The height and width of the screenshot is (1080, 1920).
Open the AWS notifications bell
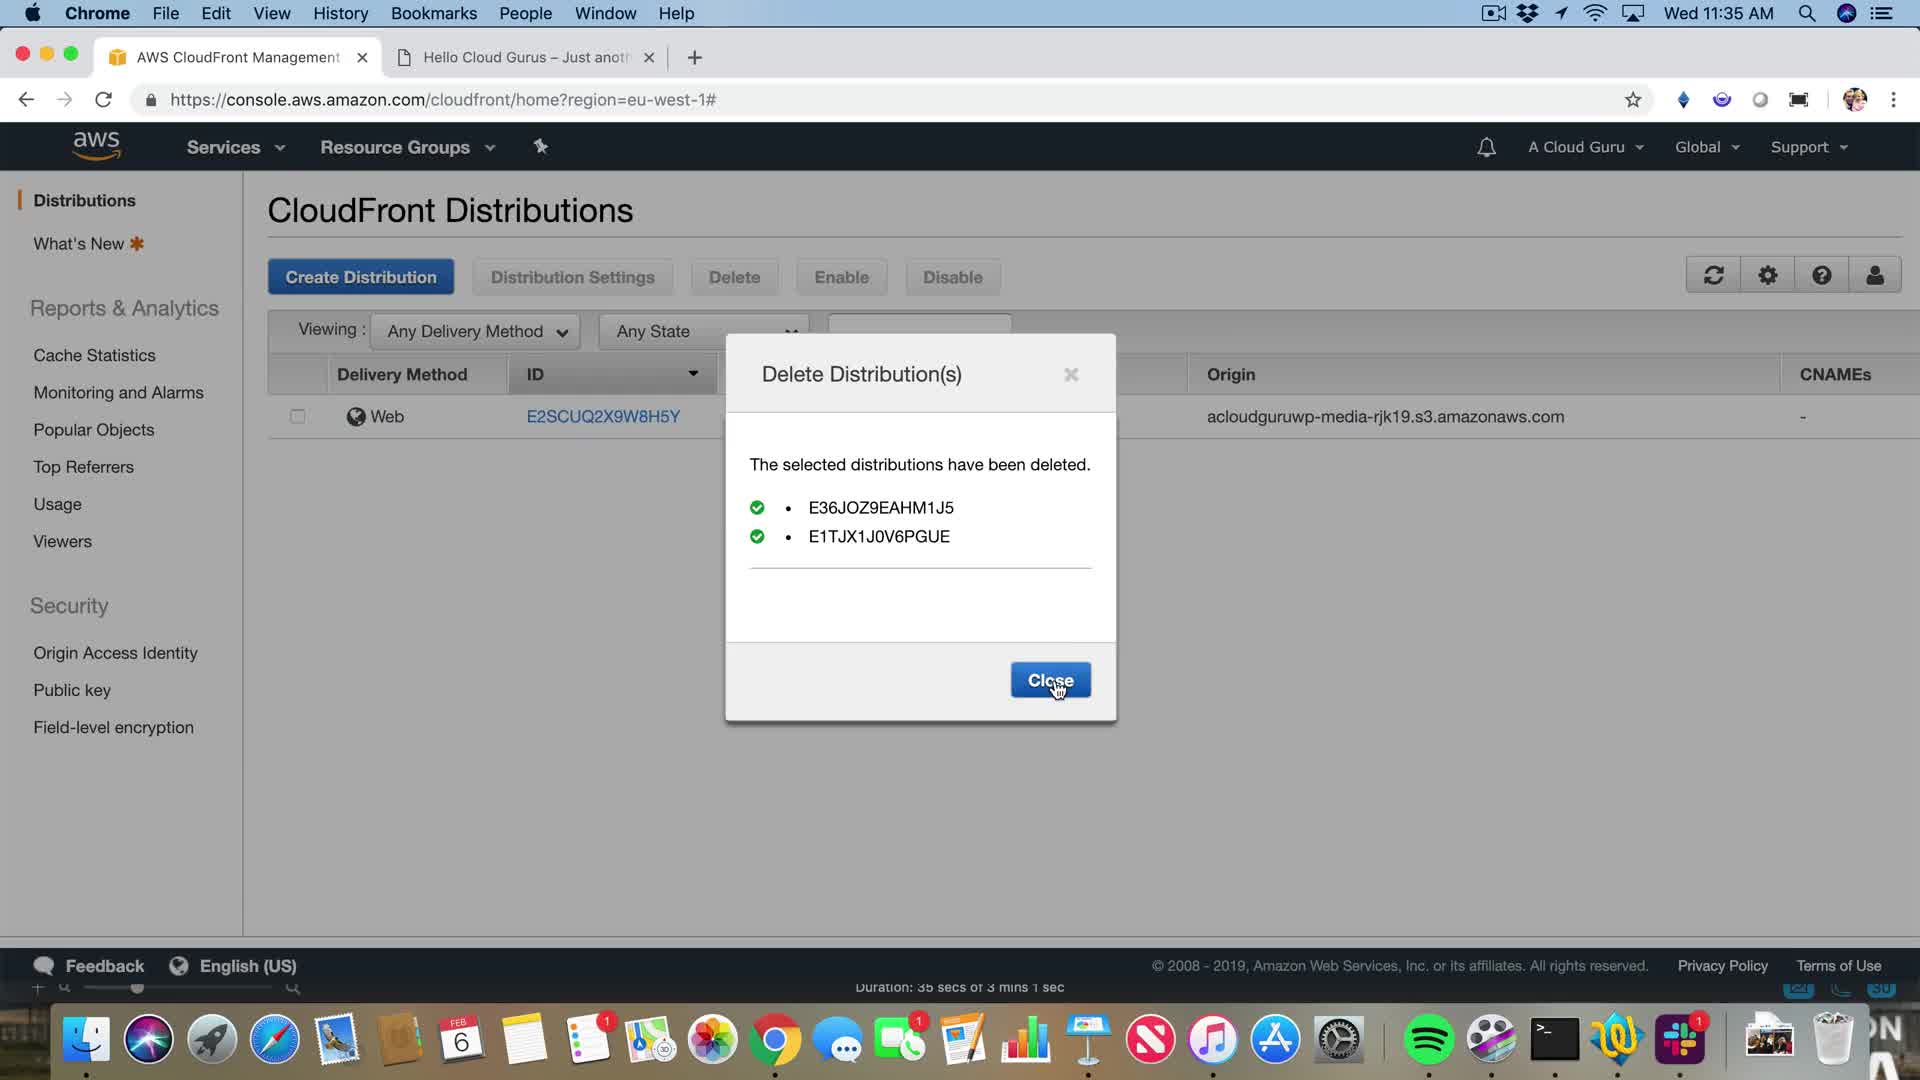click(x=1486, y=147)
